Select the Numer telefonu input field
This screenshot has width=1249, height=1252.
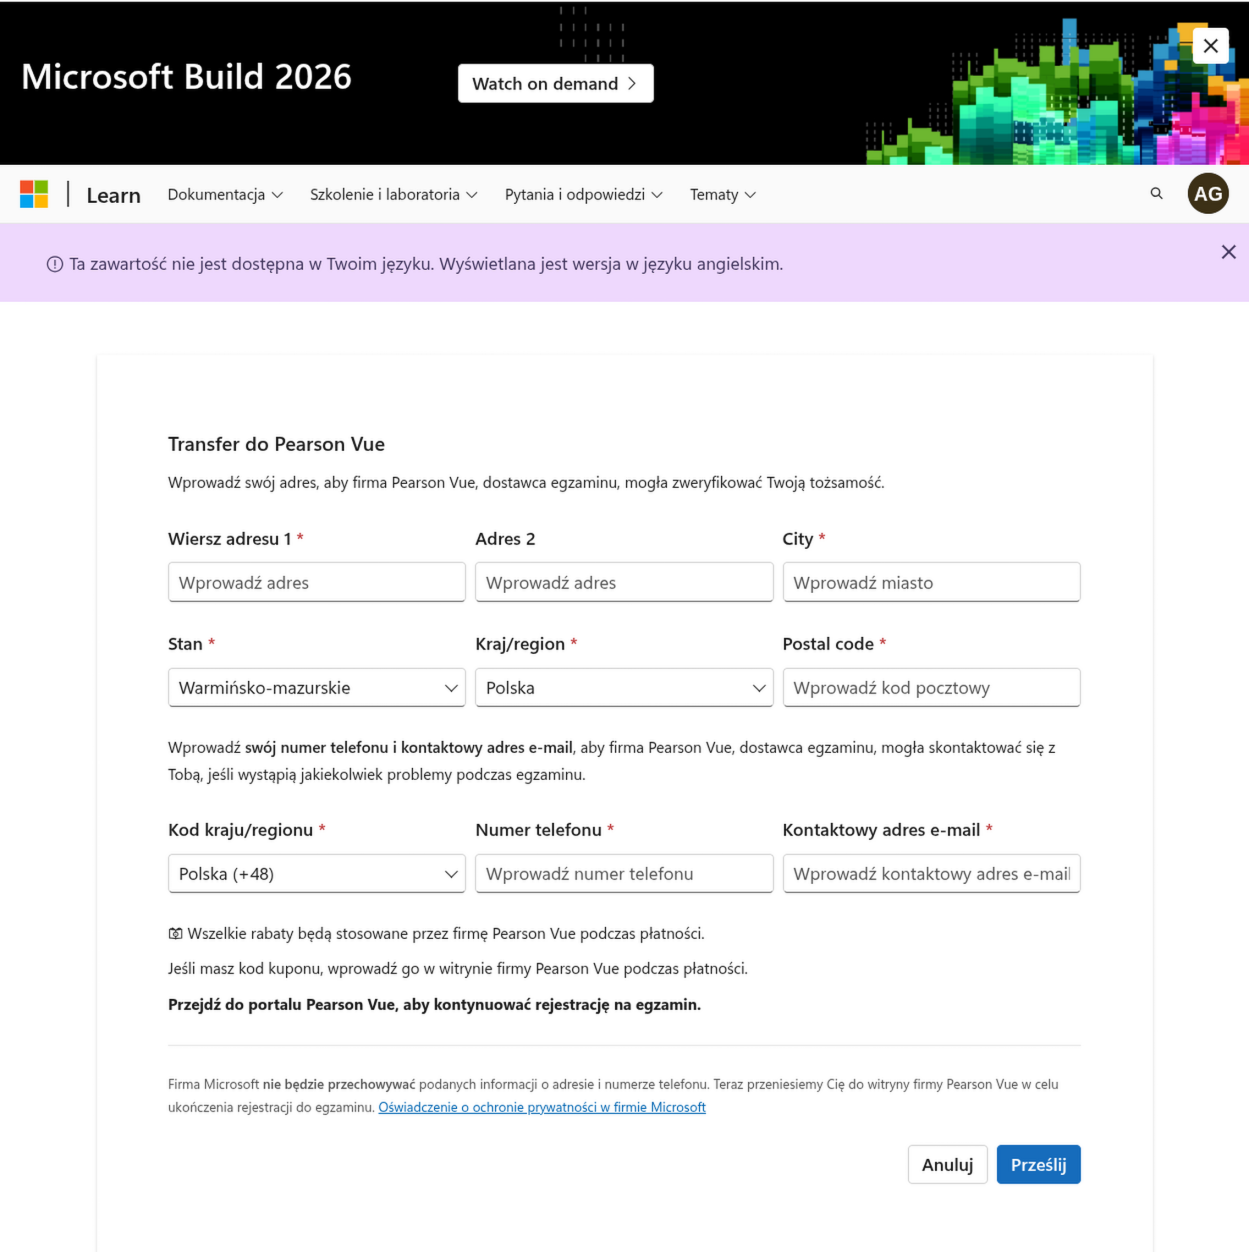[x=624, y=874]
